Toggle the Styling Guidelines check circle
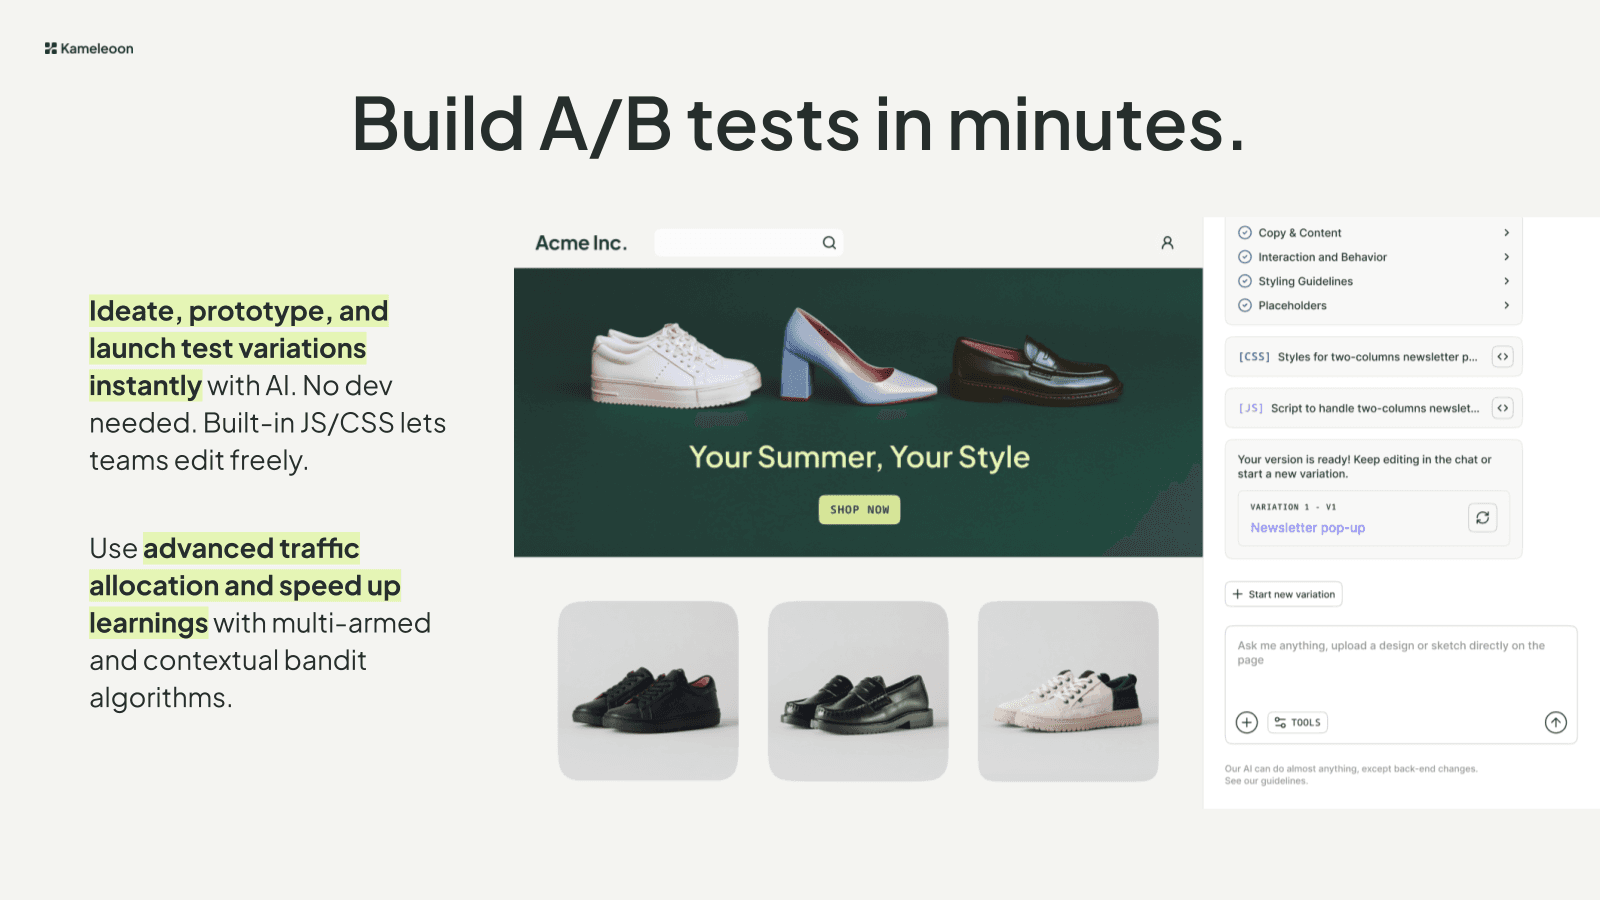 1245,281
